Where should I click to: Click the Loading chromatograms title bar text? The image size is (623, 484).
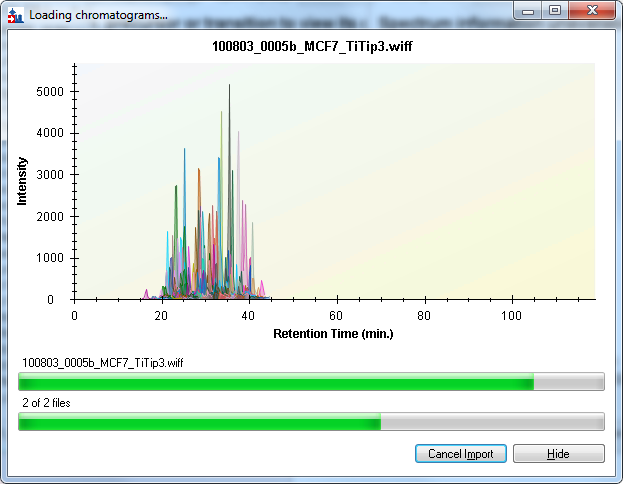tap(98, 15)
